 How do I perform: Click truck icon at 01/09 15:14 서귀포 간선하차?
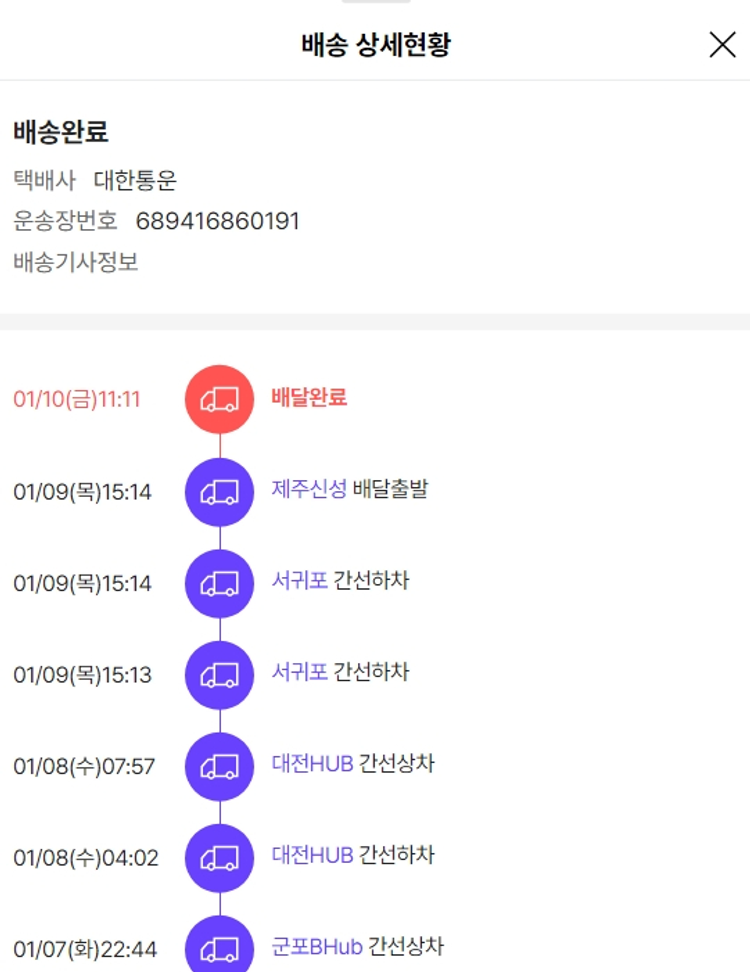219,583
